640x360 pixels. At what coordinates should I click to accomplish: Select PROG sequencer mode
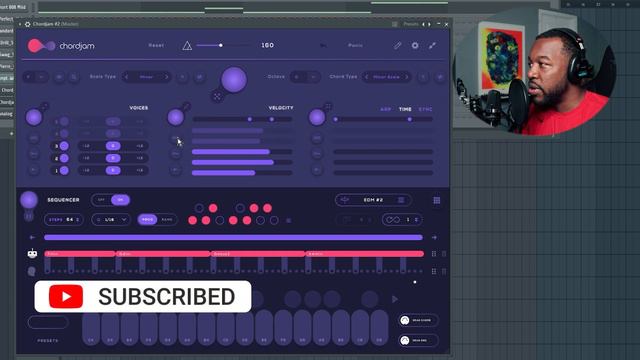pyautogui.click(x=147, y=220)
